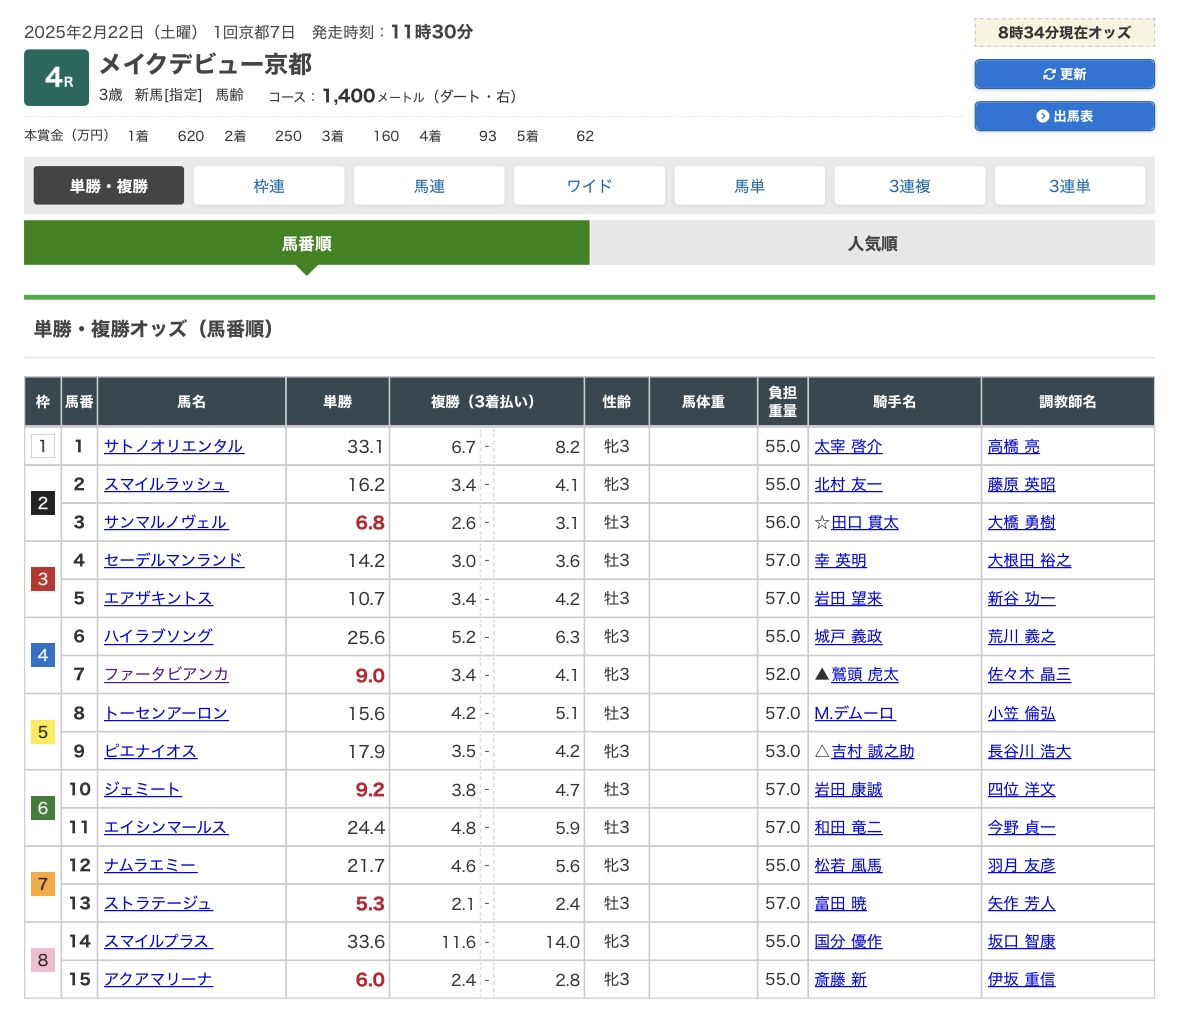The width and height of the screenshot is (1179, 1029).
Task: Open horse トーセンアーロン link
Action: click(x=166, y=713)
